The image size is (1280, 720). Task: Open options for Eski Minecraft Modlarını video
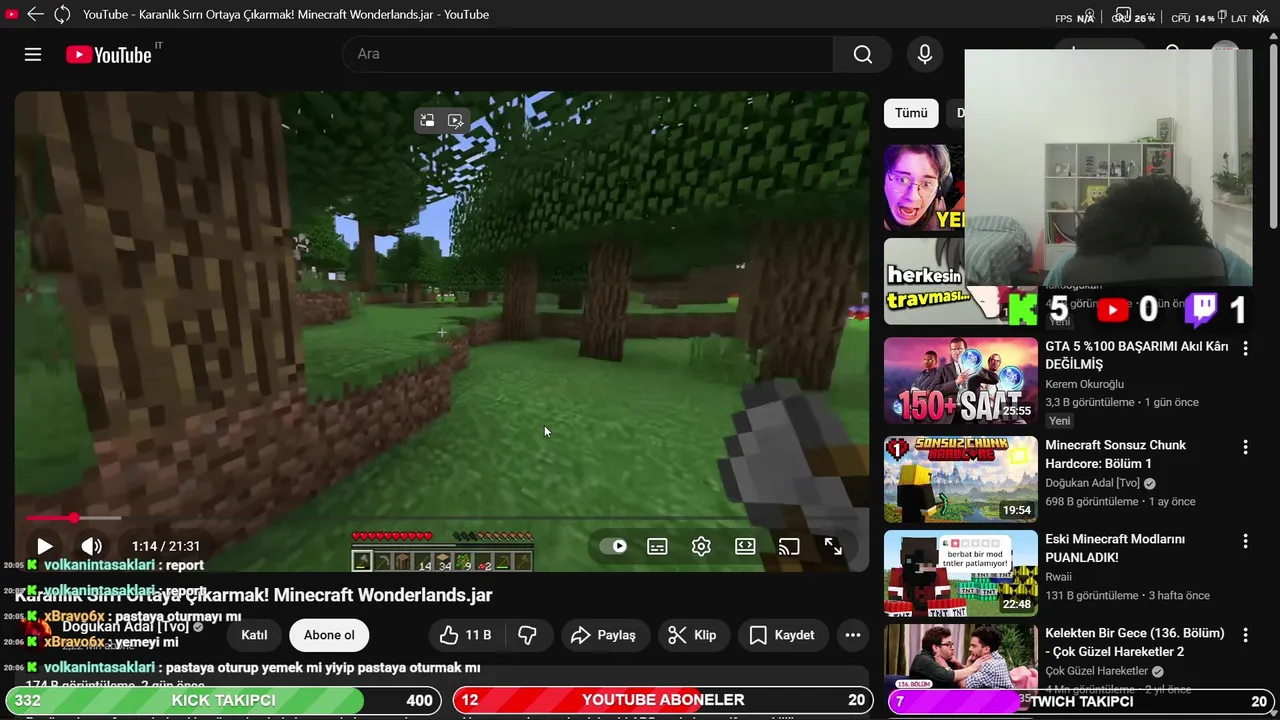(x=1246, y=541)
